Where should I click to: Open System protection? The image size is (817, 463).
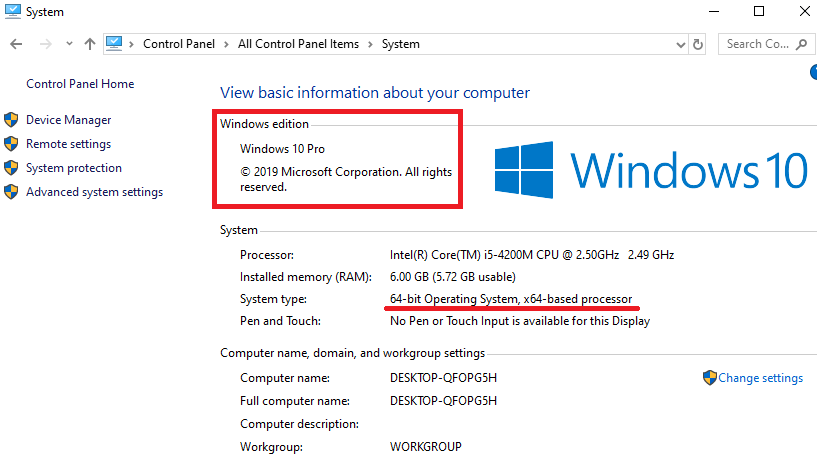74,168
